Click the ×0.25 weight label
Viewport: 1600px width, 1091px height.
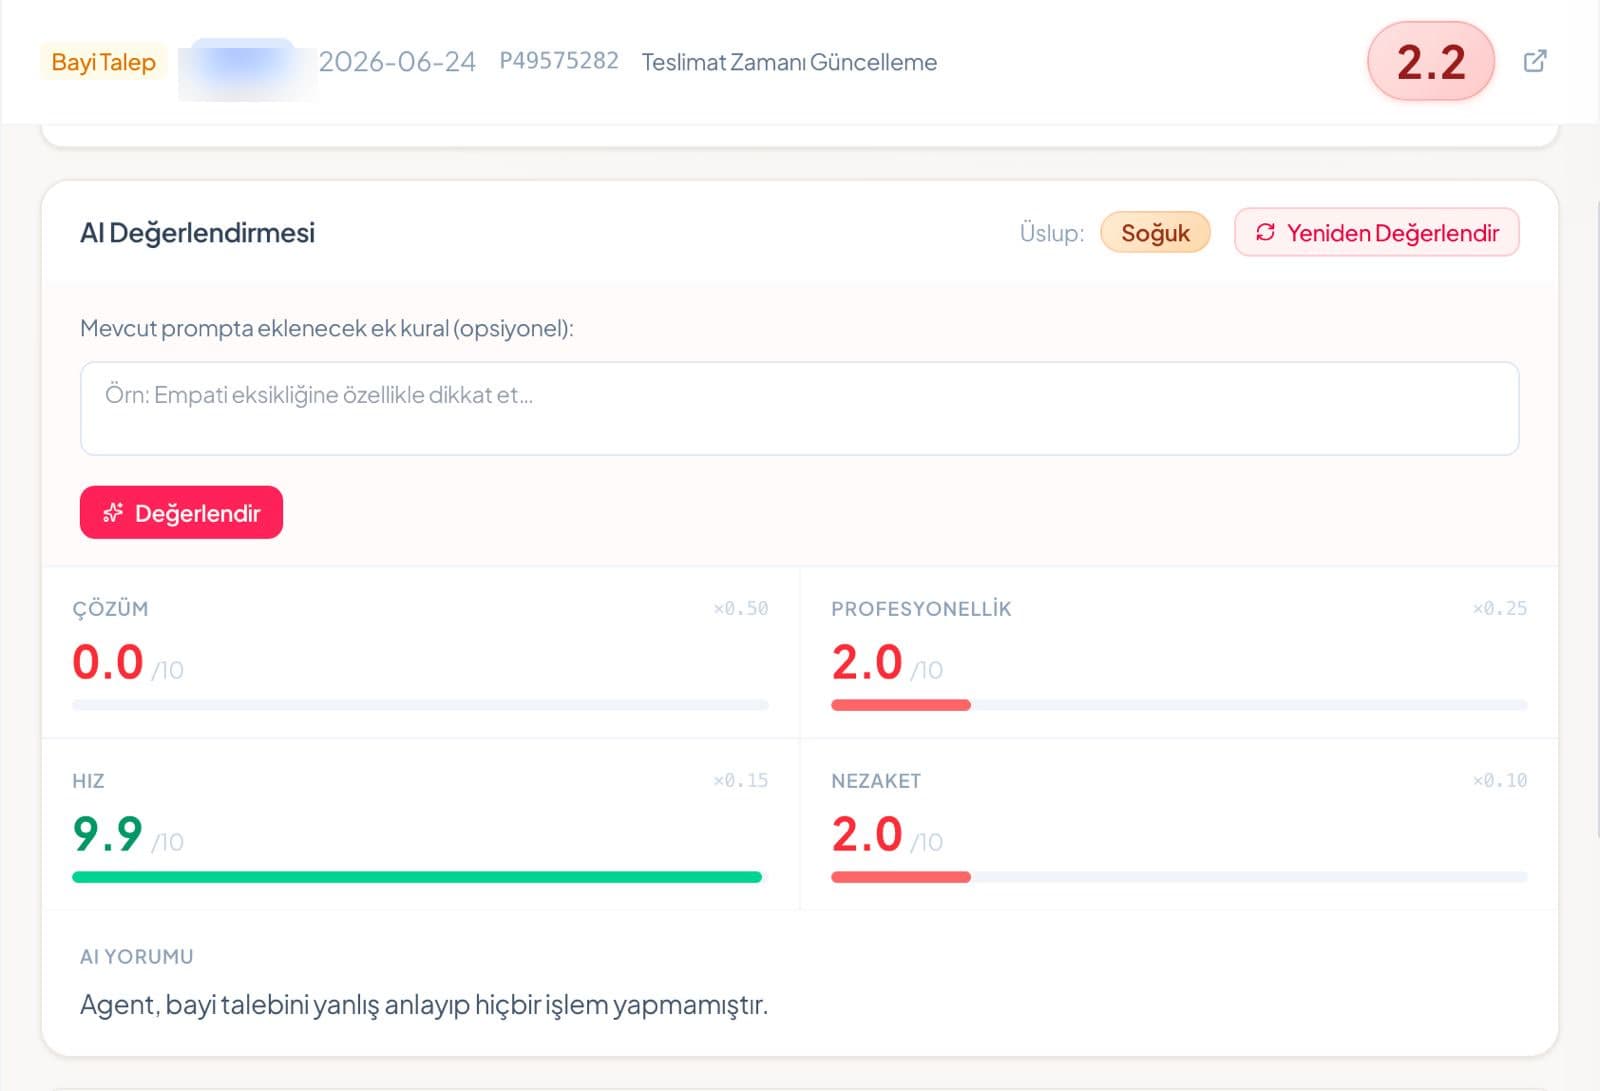[x=1500, y=608]
